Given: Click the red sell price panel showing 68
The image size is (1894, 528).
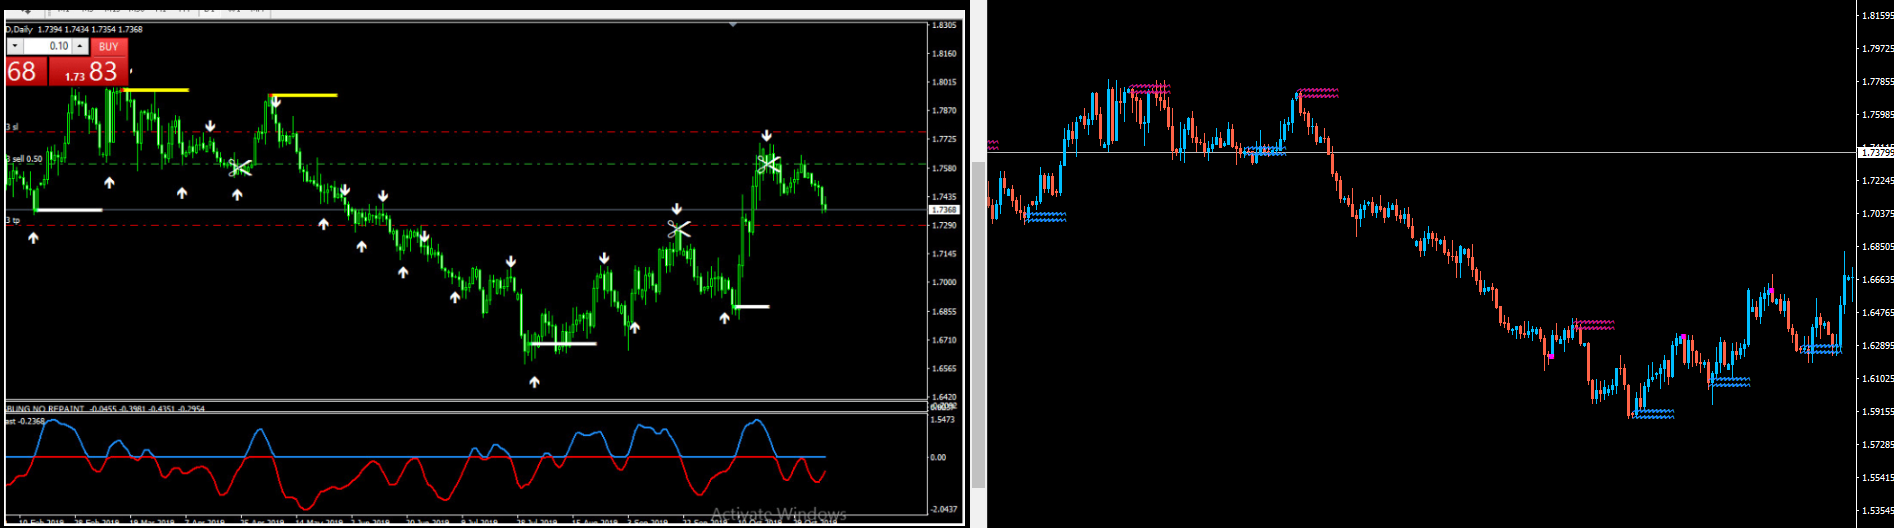Looking at the screenshot, I should coord(26,72).
